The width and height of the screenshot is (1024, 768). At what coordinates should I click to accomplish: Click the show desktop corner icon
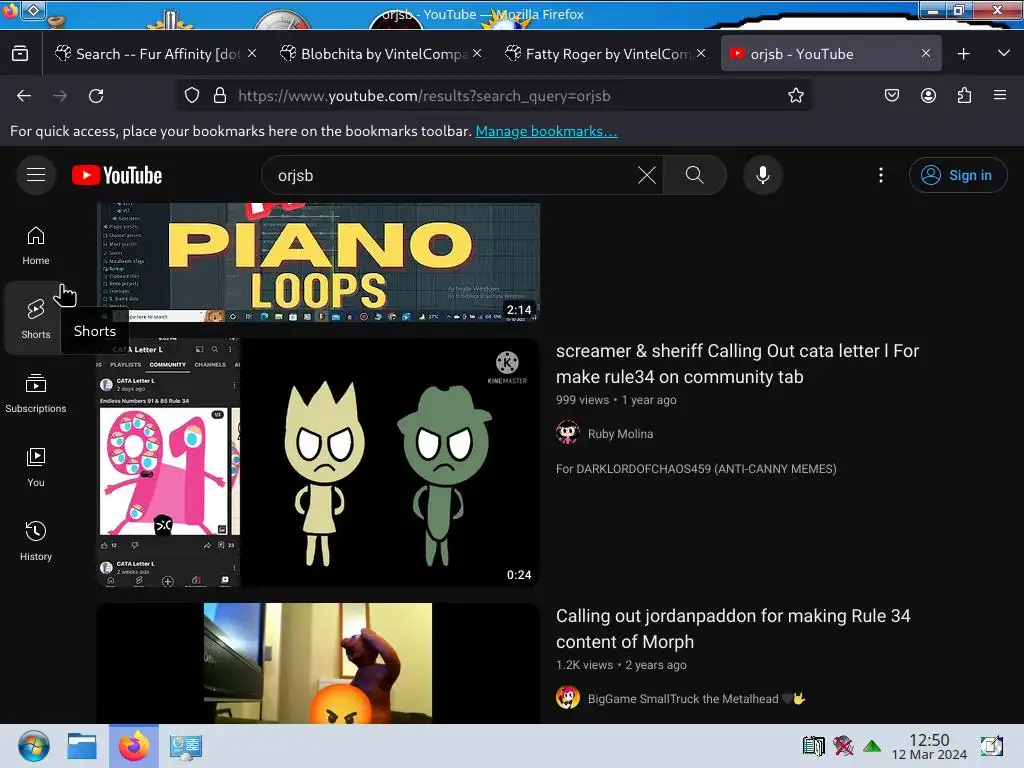992,745
